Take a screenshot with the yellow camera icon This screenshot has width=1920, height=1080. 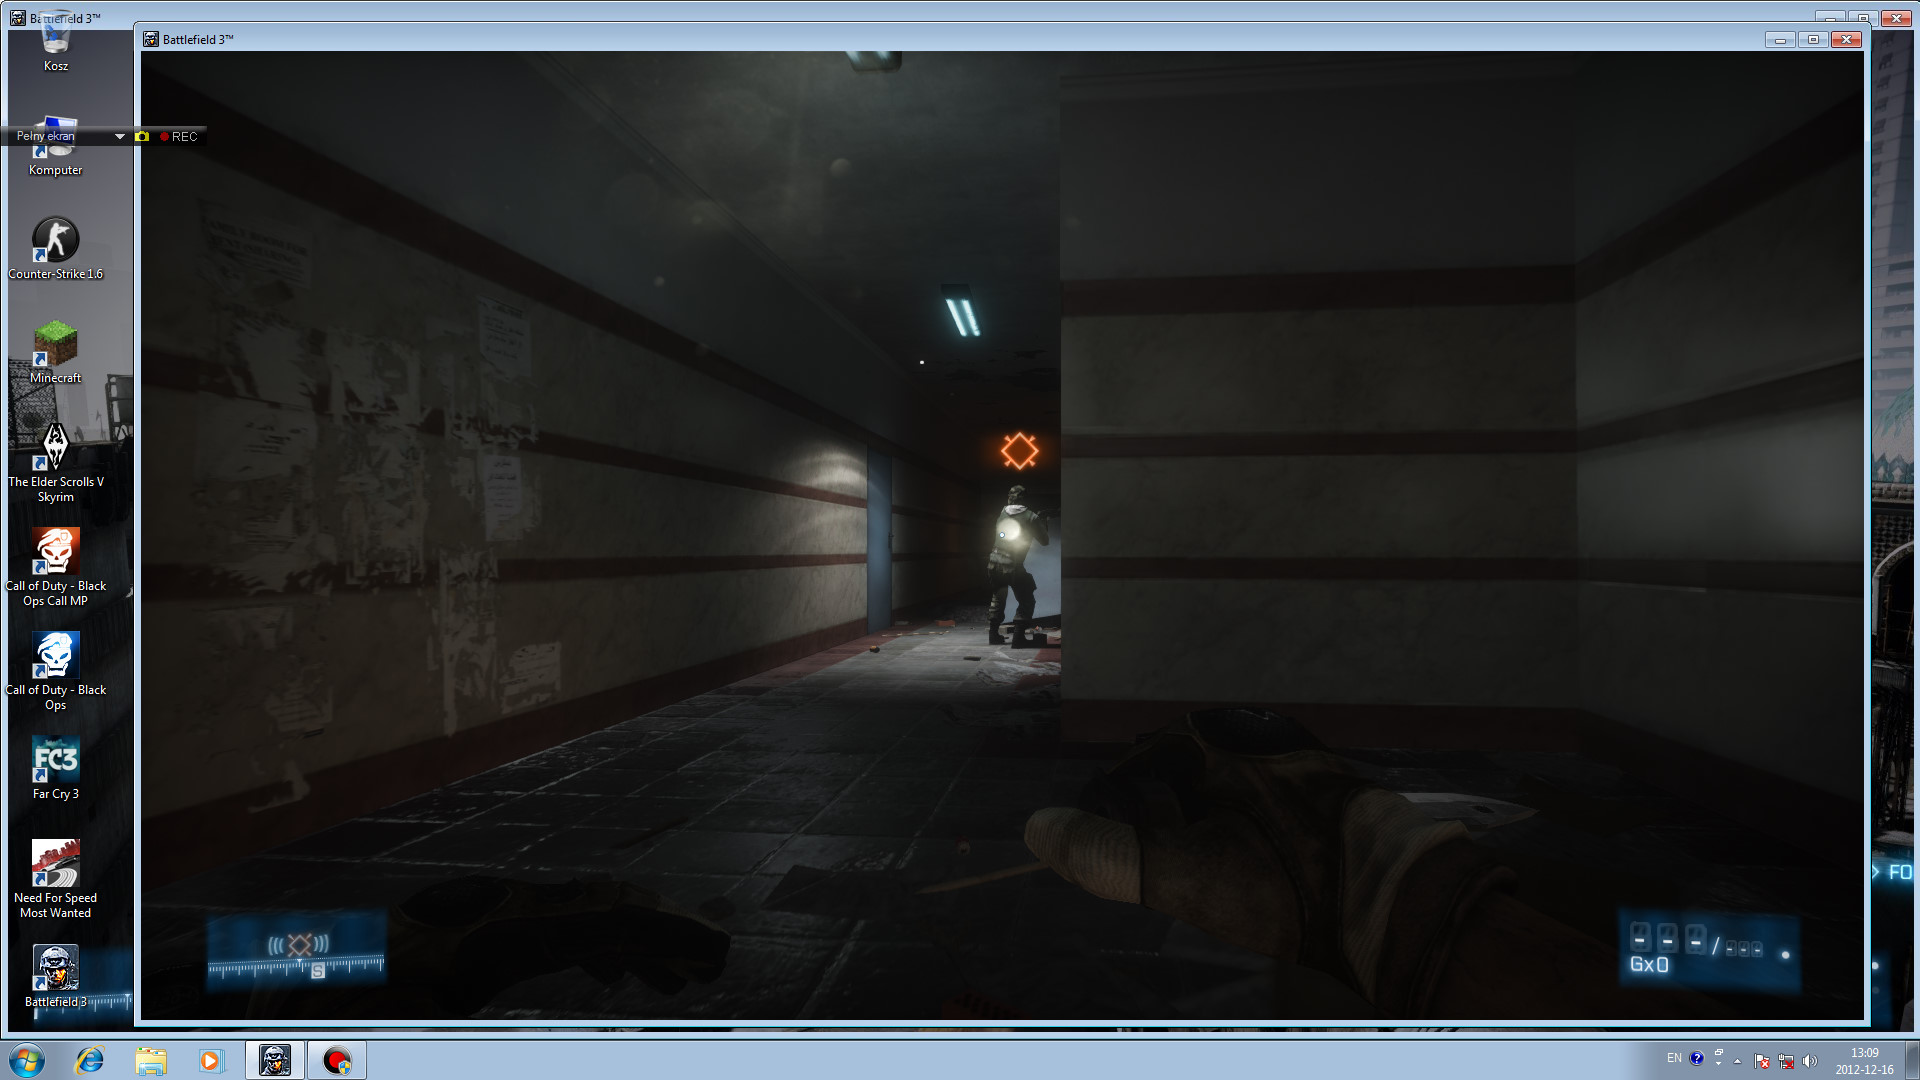coord(142,136)
